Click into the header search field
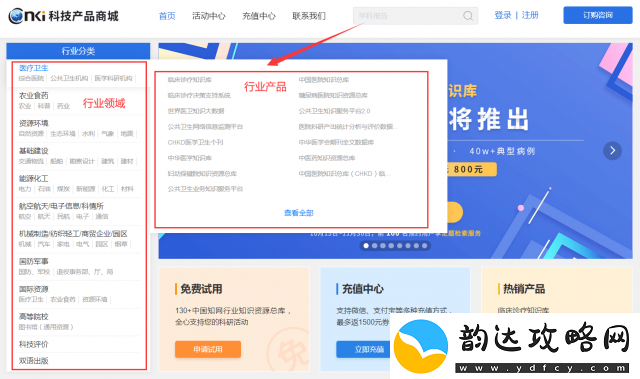640x379 pixels. point(415,16)
